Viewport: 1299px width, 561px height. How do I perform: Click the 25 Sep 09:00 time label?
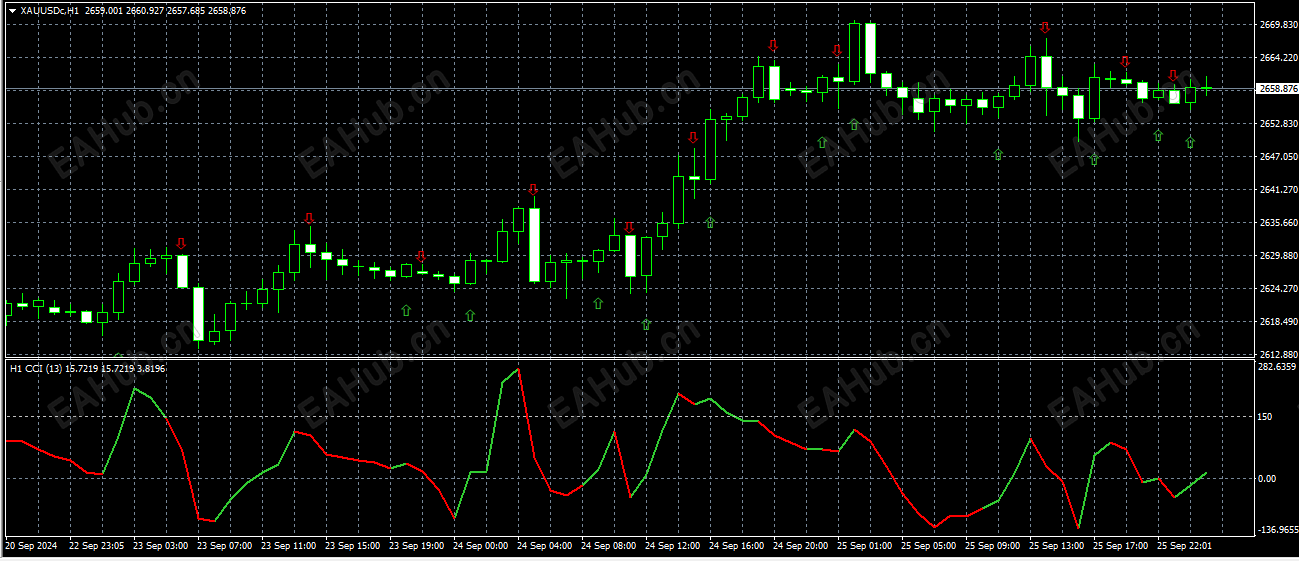(x=992, y=546)
